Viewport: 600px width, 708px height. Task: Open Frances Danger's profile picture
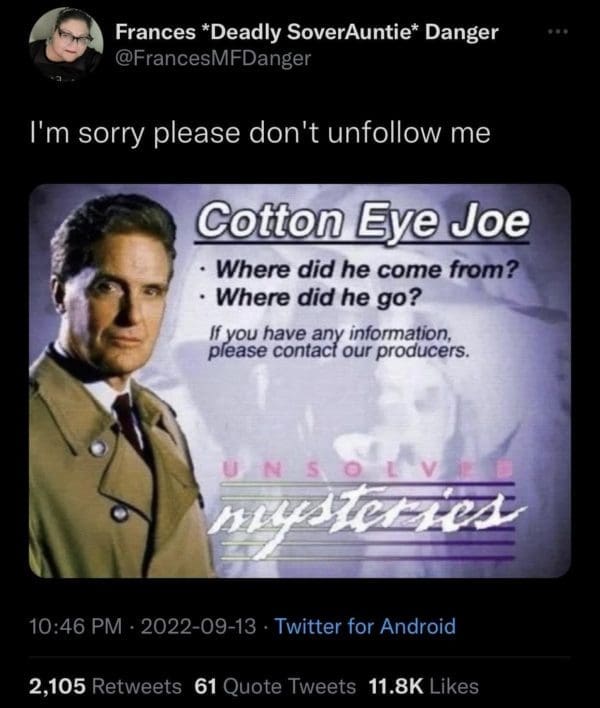(x=66, y=43)
